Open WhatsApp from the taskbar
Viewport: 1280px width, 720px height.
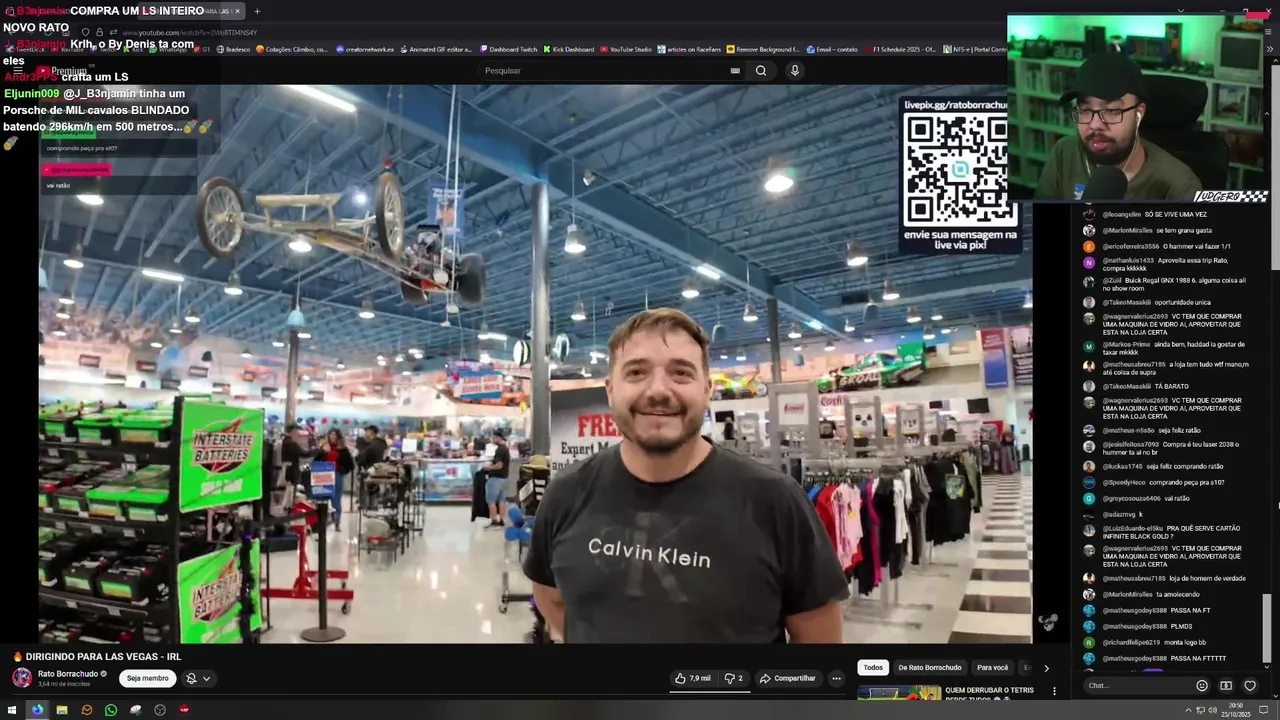point(111,710)
